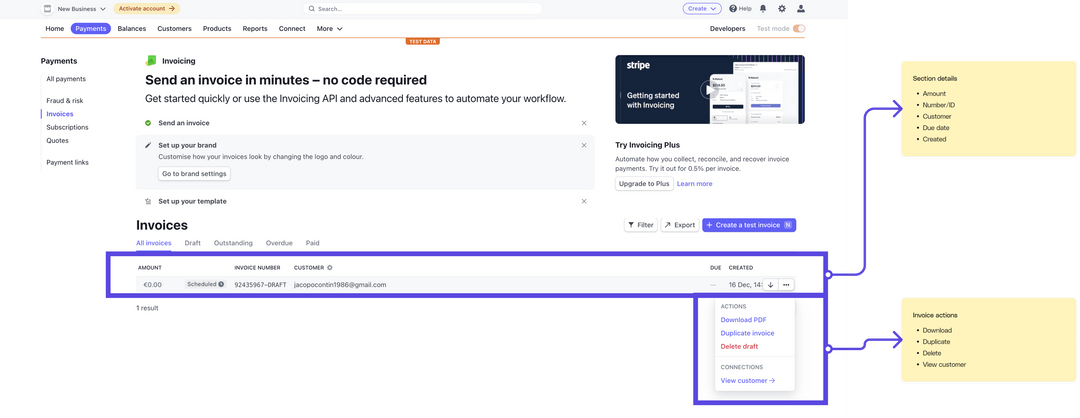Click Go to brand settings button
This screenshot has width=1080, height=418.
tap(194, 174)
